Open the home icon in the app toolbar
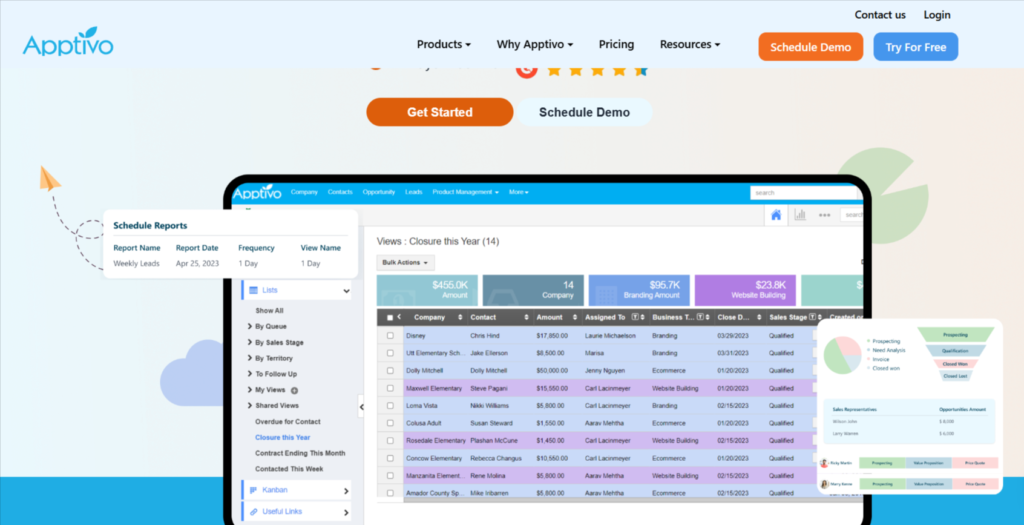1024x525 pixels. tap(776, 215)
